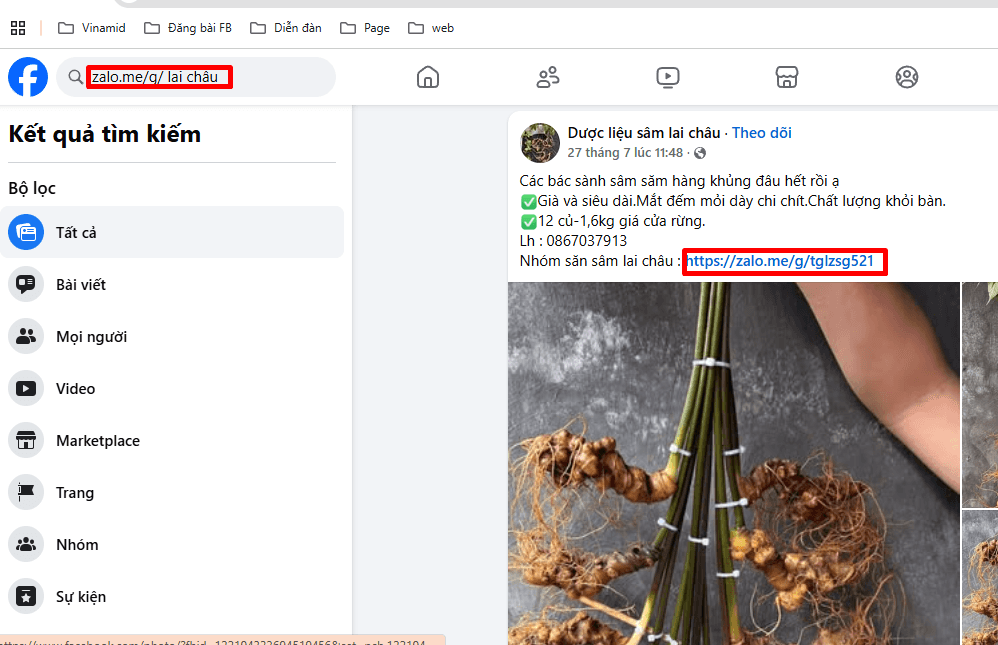The width and height of the screenshot is (998, 645).
Task: Click the Facebook search input field
Action: 200,77
